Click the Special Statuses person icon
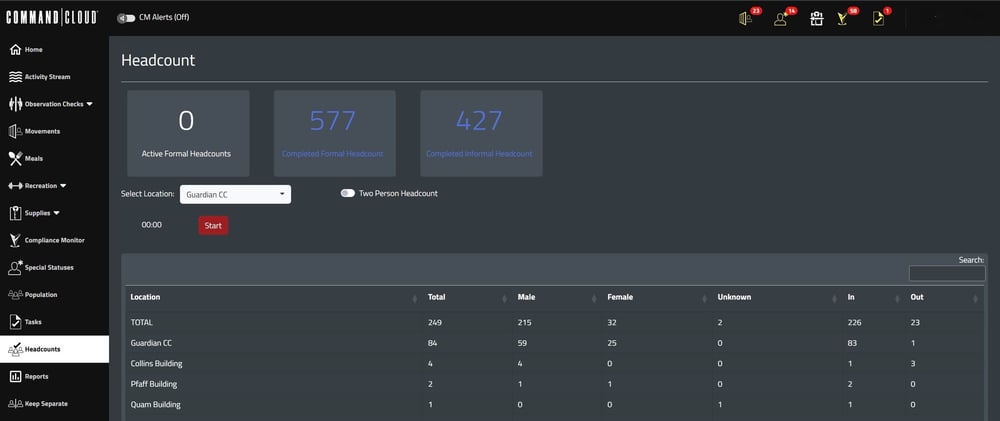 [16, 267]
